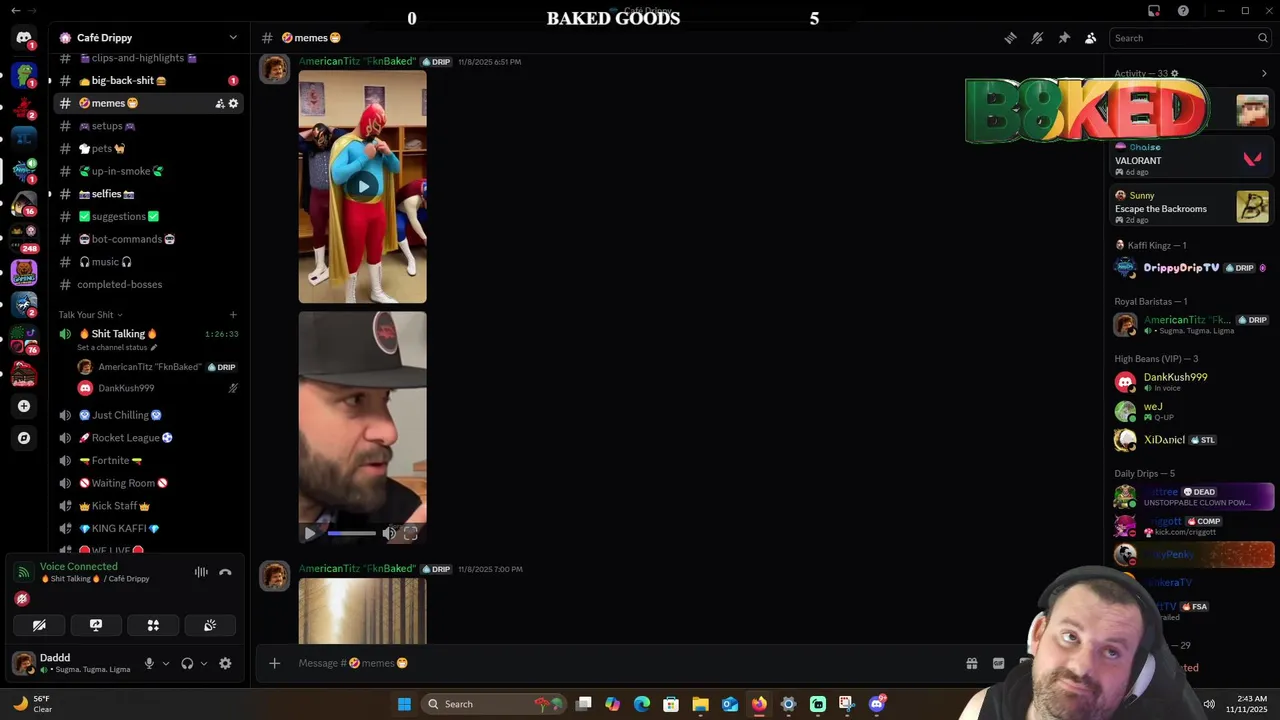
Task: Click the channel Search field
Action: pos(1190,38)
